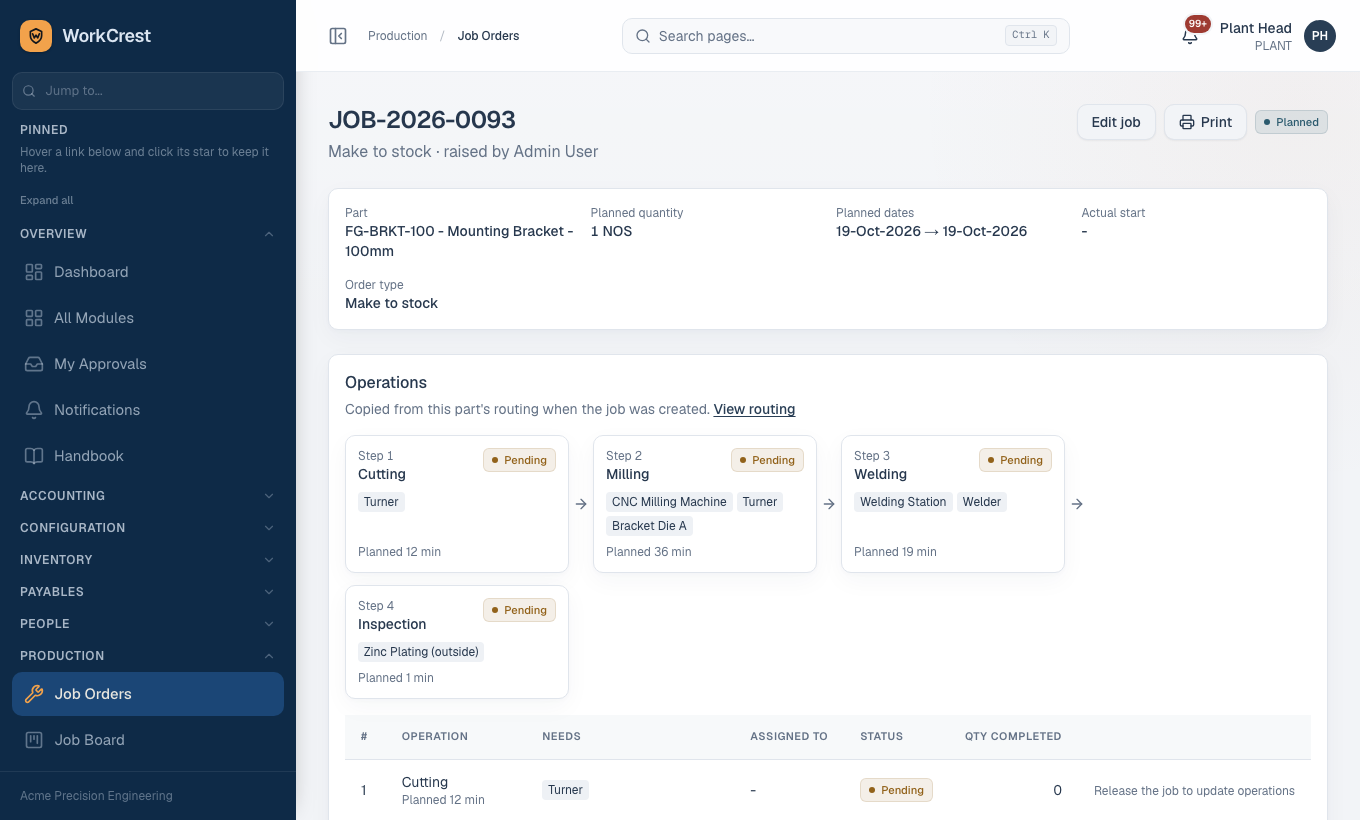Click the PH user avatar

point(1320,36)
